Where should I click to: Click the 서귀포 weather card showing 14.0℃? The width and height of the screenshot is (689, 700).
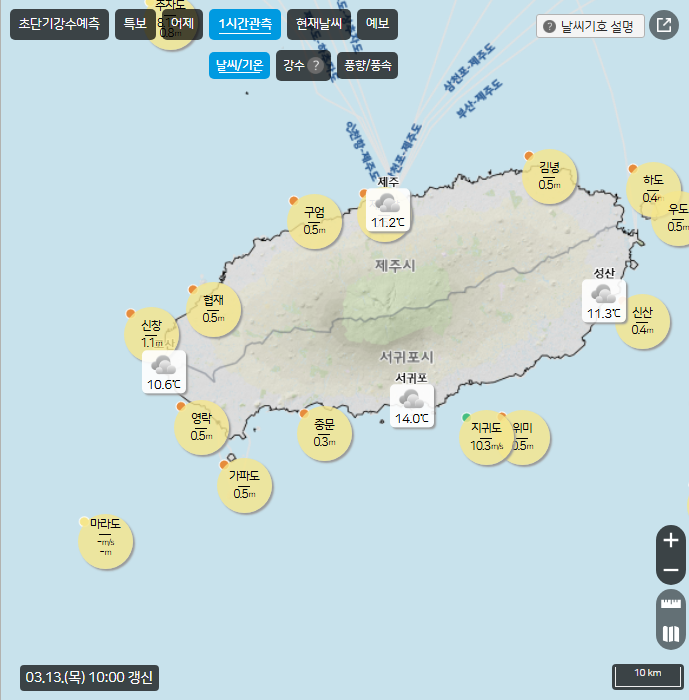(412, 406)
